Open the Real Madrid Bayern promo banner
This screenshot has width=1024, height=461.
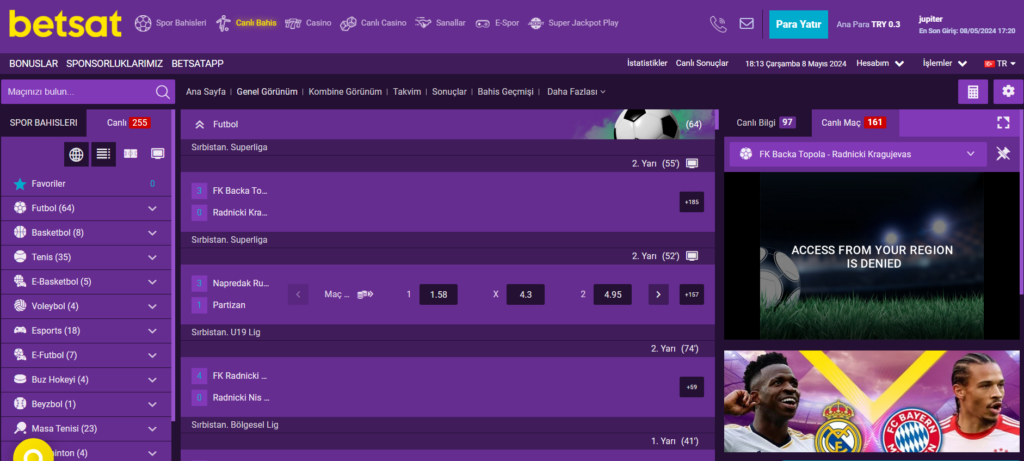(x=871, y=401)
